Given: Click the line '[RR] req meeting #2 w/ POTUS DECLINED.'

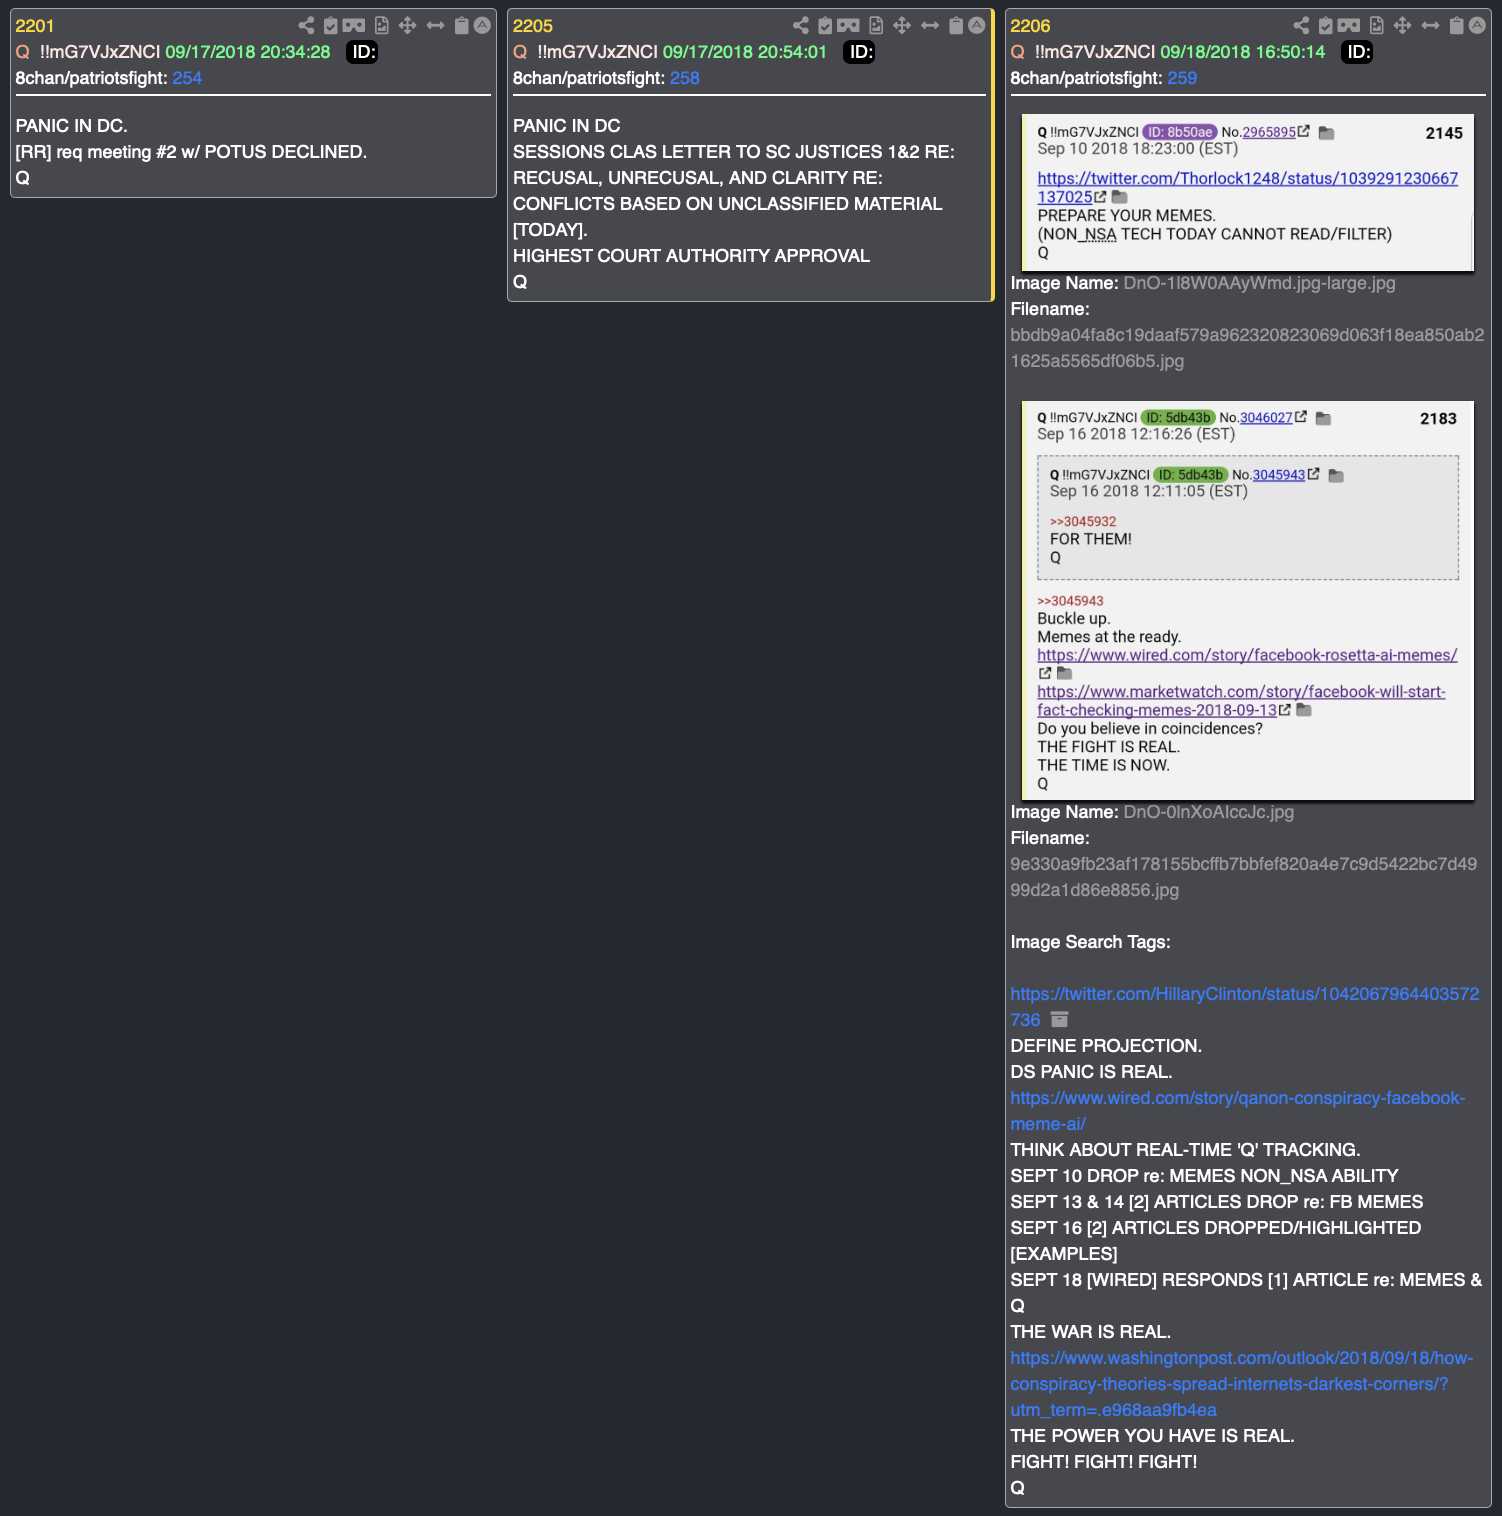Looking at the screenshot, I should [191, 152].
